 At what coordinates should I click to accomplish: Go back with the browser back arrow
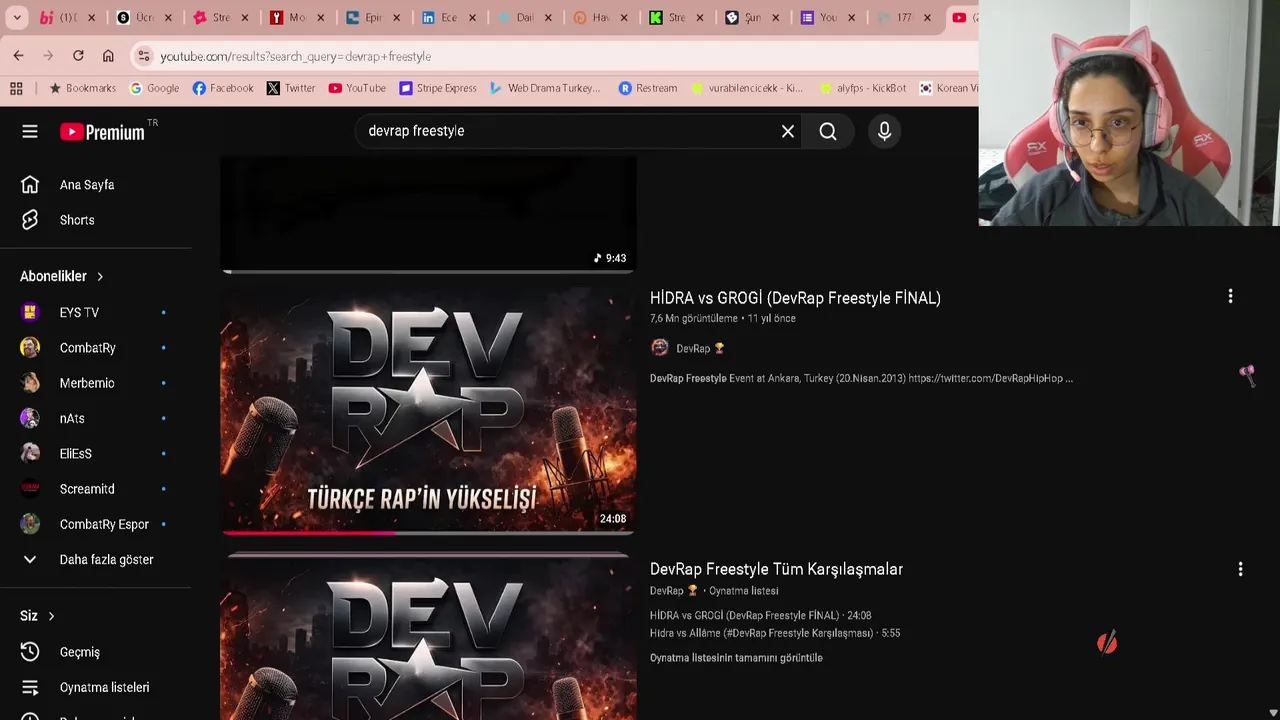18,56
